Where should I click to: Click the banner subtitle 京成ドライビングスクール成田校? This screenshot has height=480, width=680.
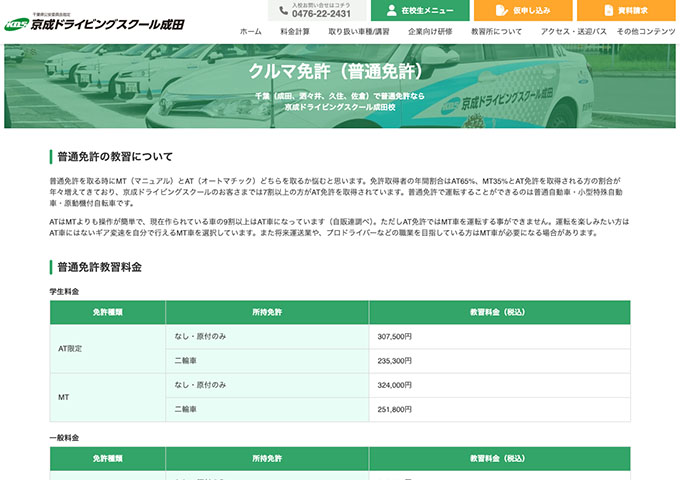click(340, 107)
